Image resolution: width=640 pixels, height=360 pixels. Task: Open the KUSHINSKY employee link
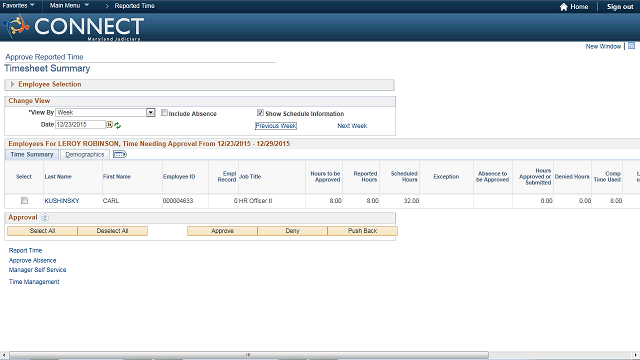pos(62,201)
